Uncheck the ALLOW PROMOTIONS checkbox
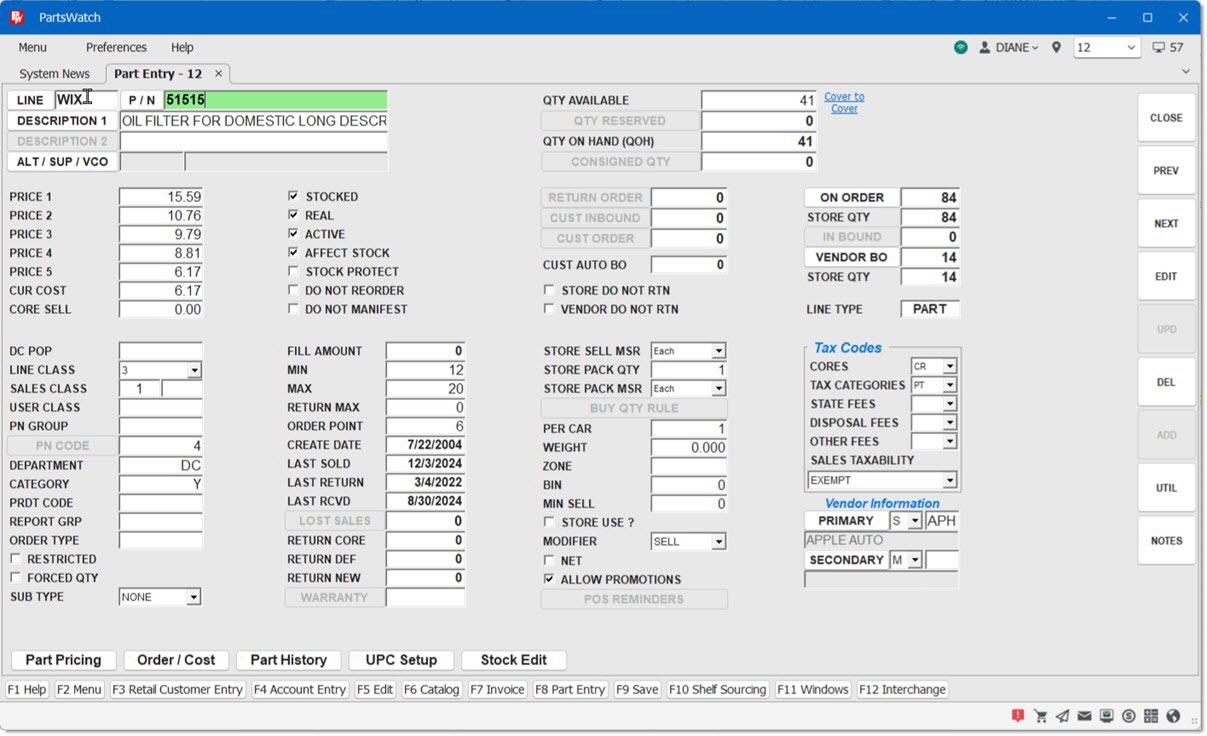 coord(549,580)
